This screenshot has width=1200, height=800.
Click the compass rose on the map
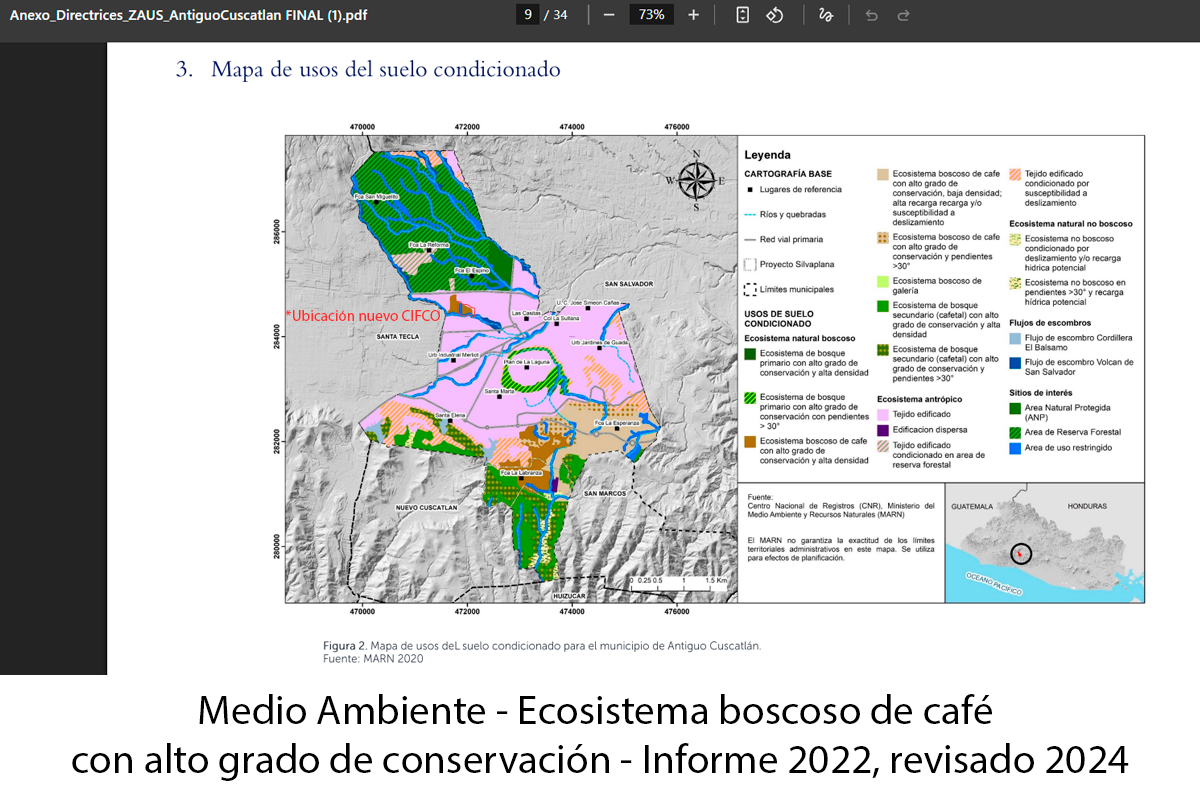coord(697,180)
